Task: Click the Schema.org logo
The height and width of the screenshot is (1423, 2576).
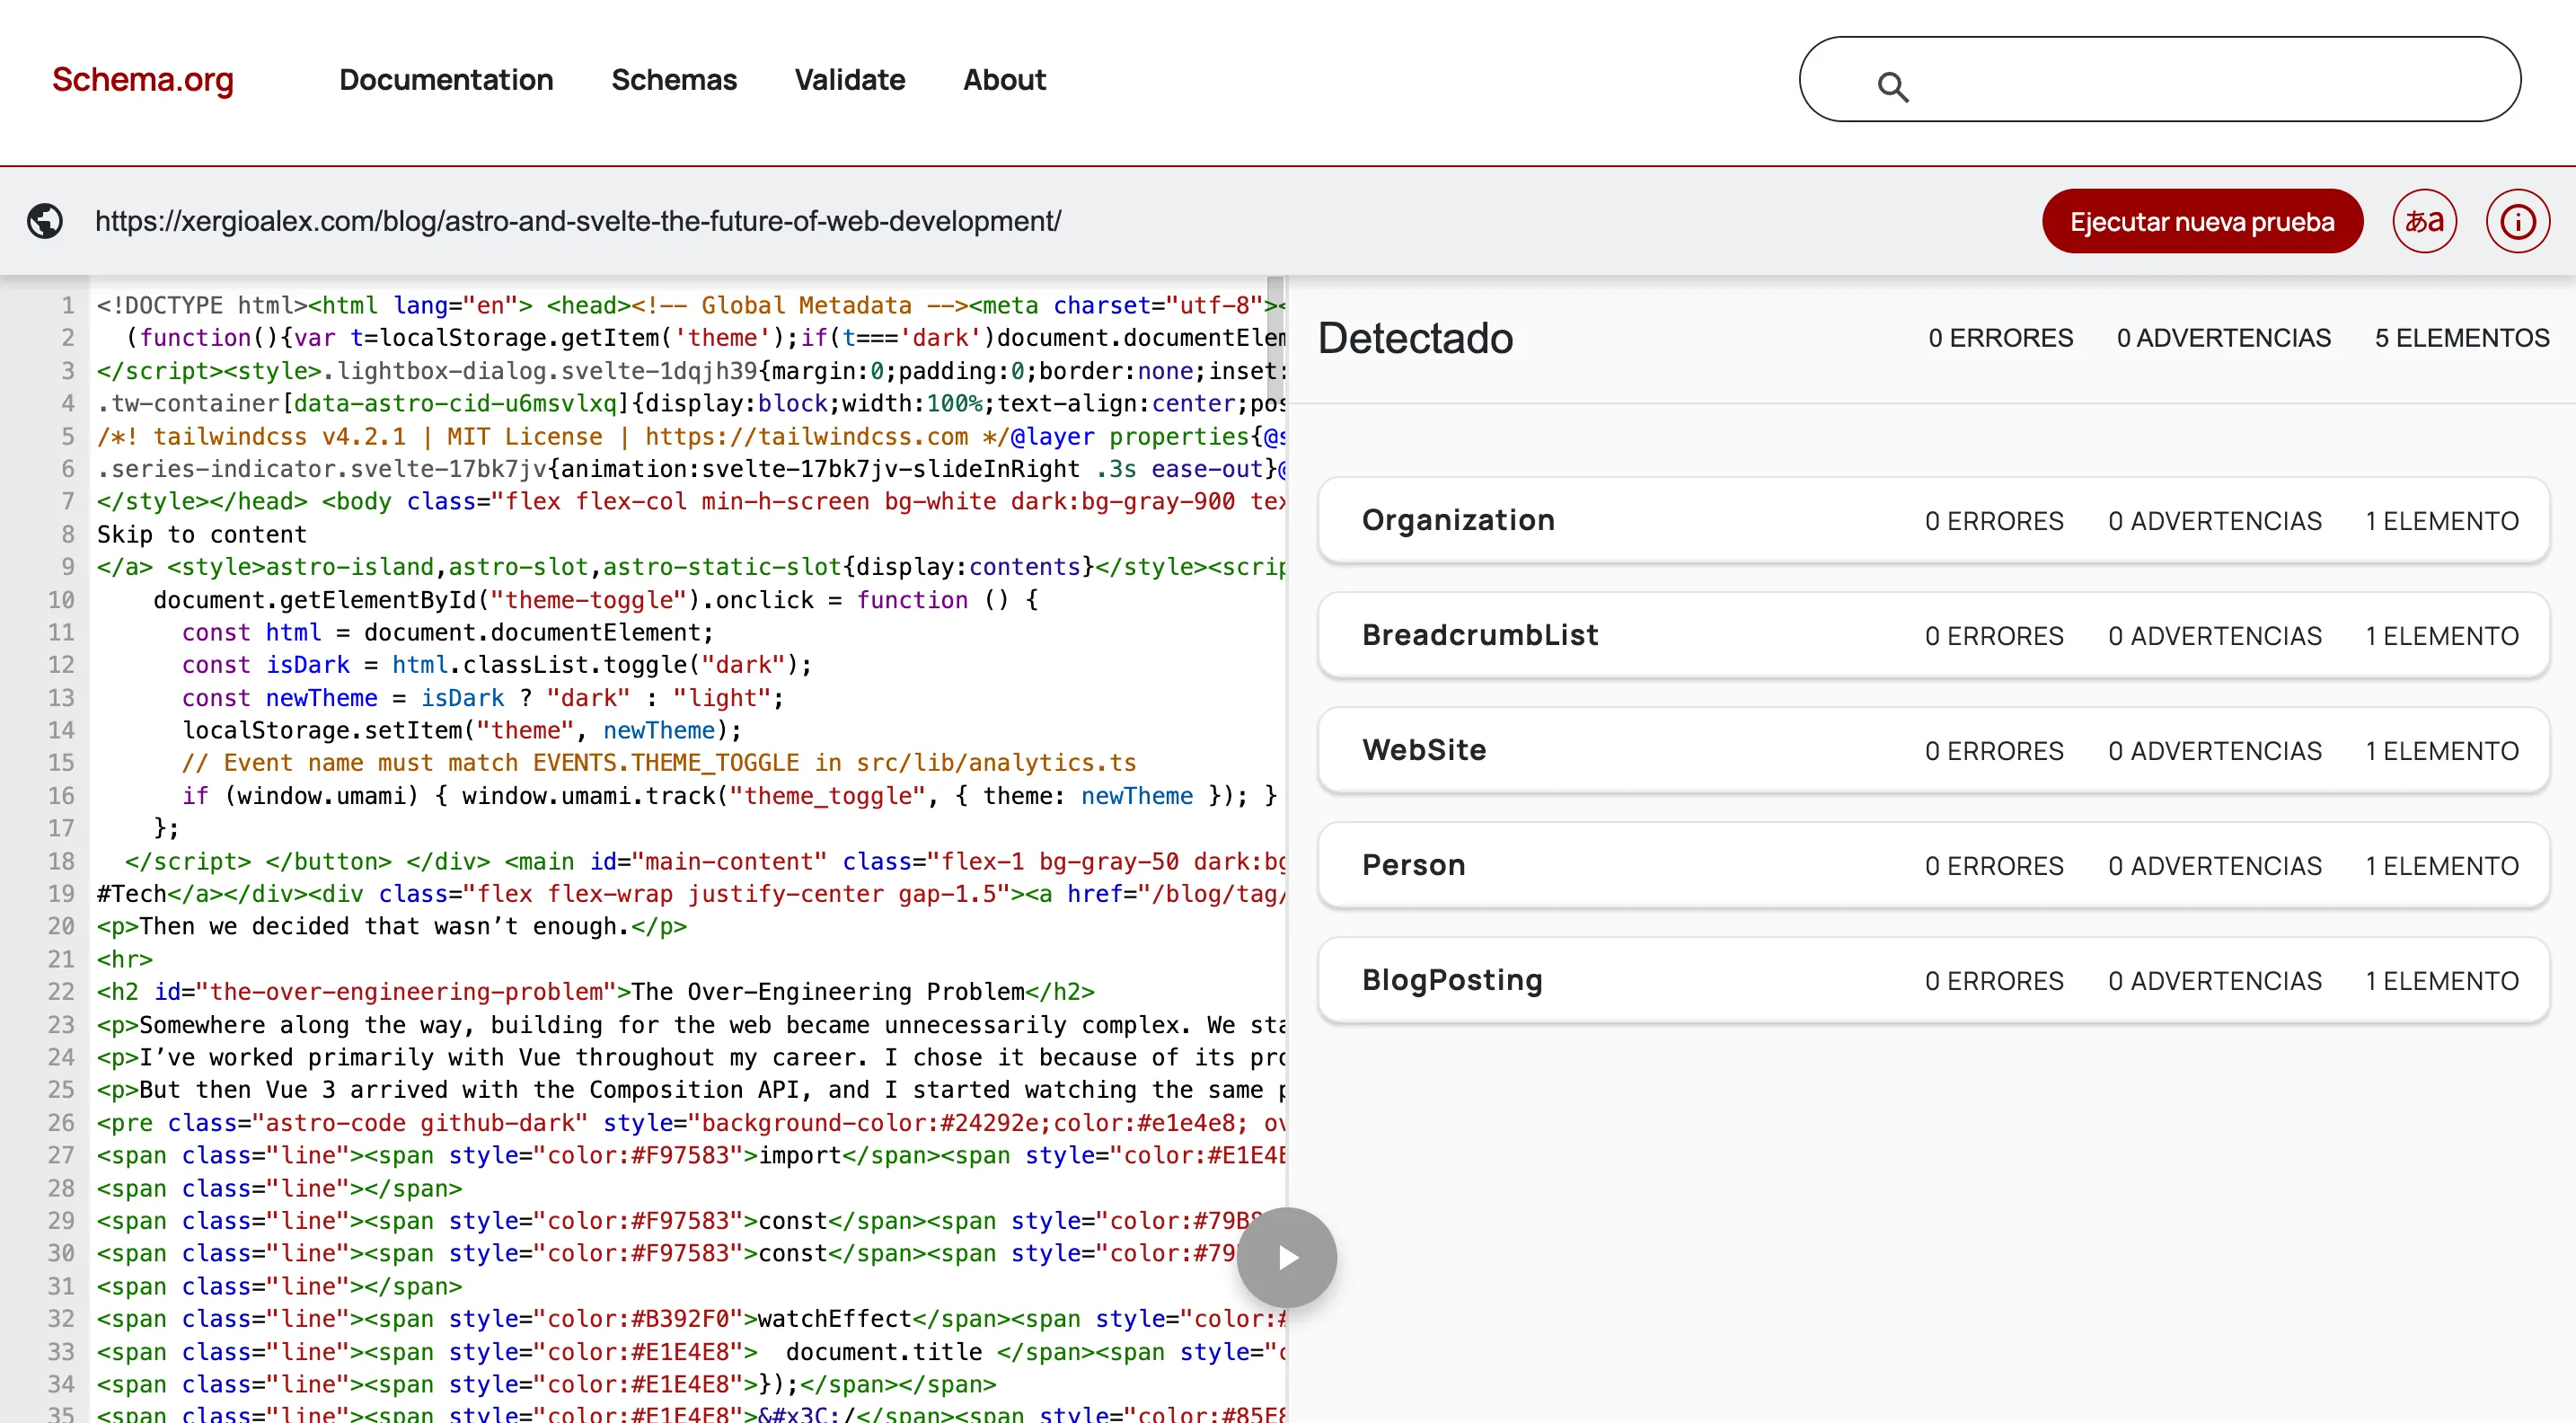Action: 142,80
